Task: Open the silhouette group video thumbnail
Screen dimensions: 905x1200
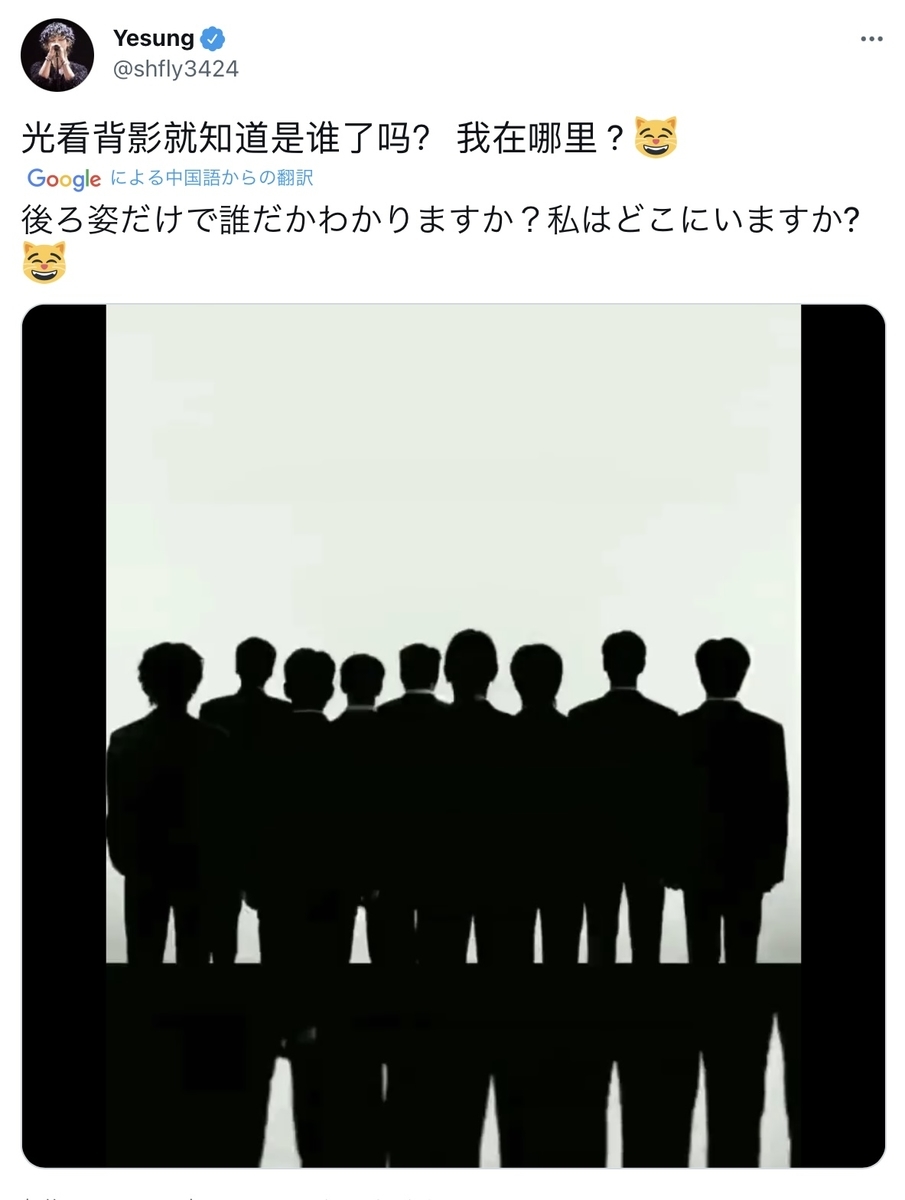Action: pos(453,735)
